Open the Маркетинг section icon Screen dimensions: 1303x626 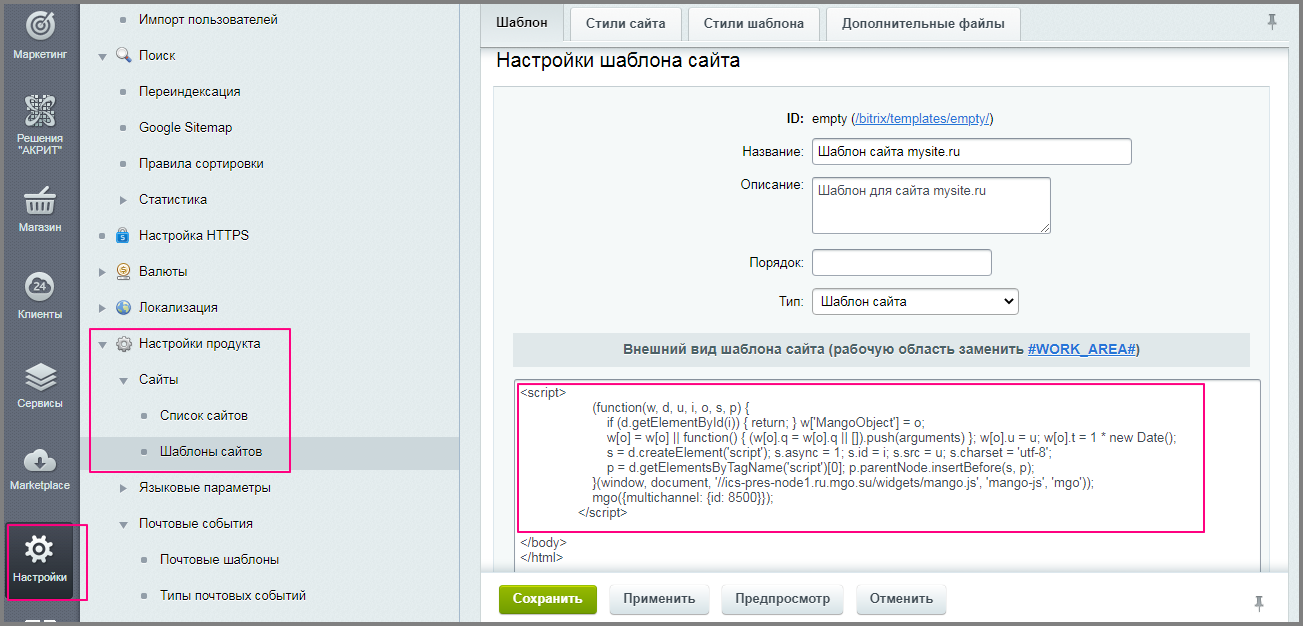tap(40, 24)
